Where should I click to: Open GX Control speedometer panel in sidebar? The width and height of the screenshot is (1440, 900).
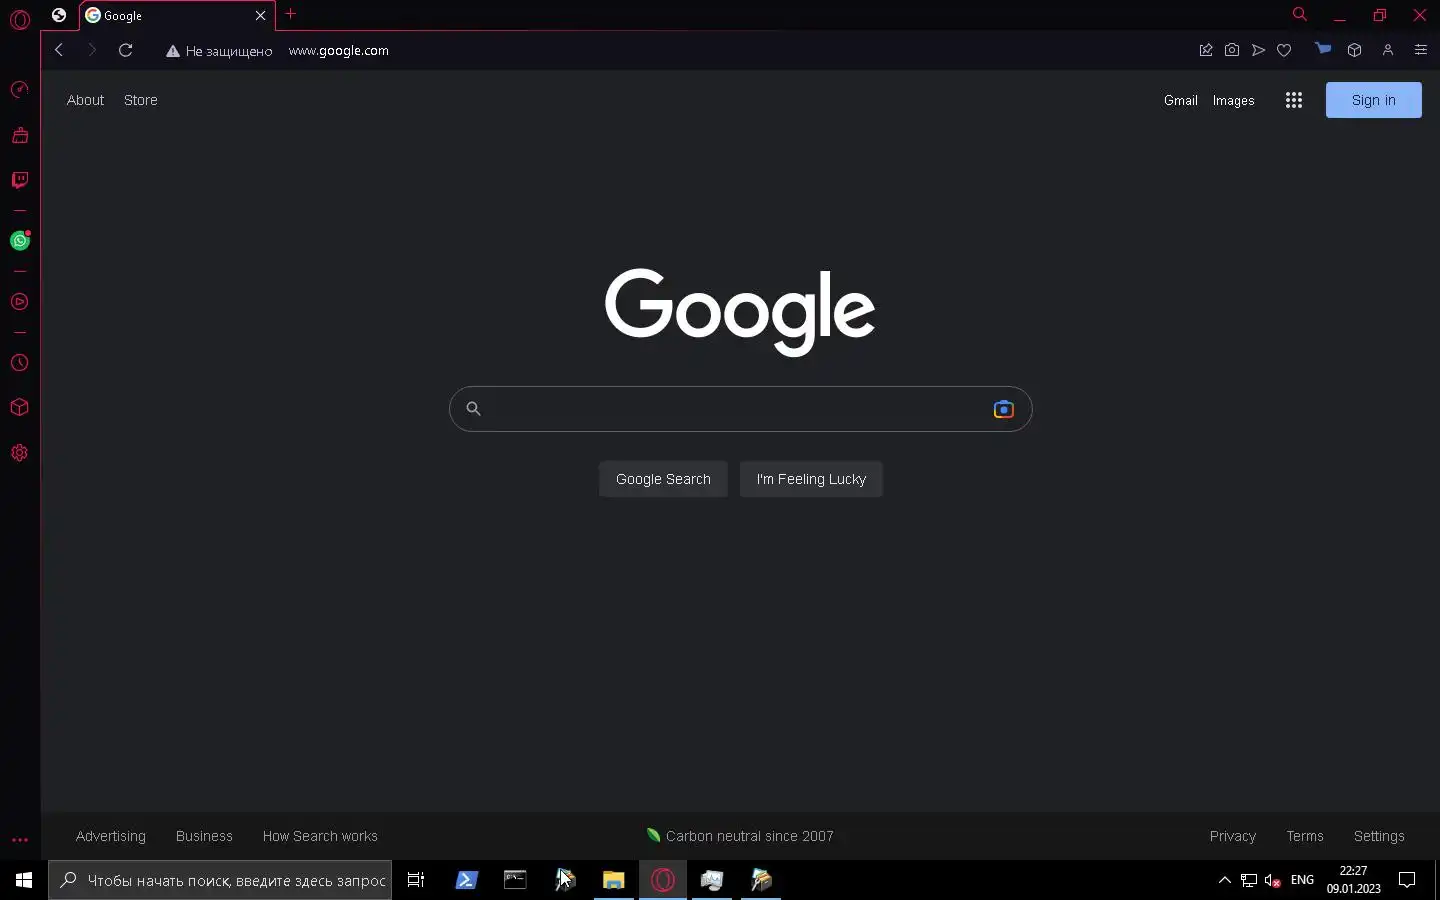click(x=20, y=90)
